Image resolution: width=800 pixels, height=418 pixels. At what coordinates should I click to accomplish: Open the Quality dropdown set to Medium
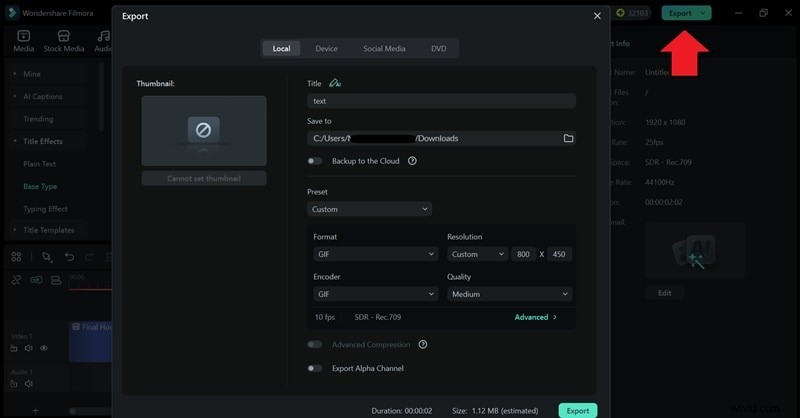coord(508,294)
